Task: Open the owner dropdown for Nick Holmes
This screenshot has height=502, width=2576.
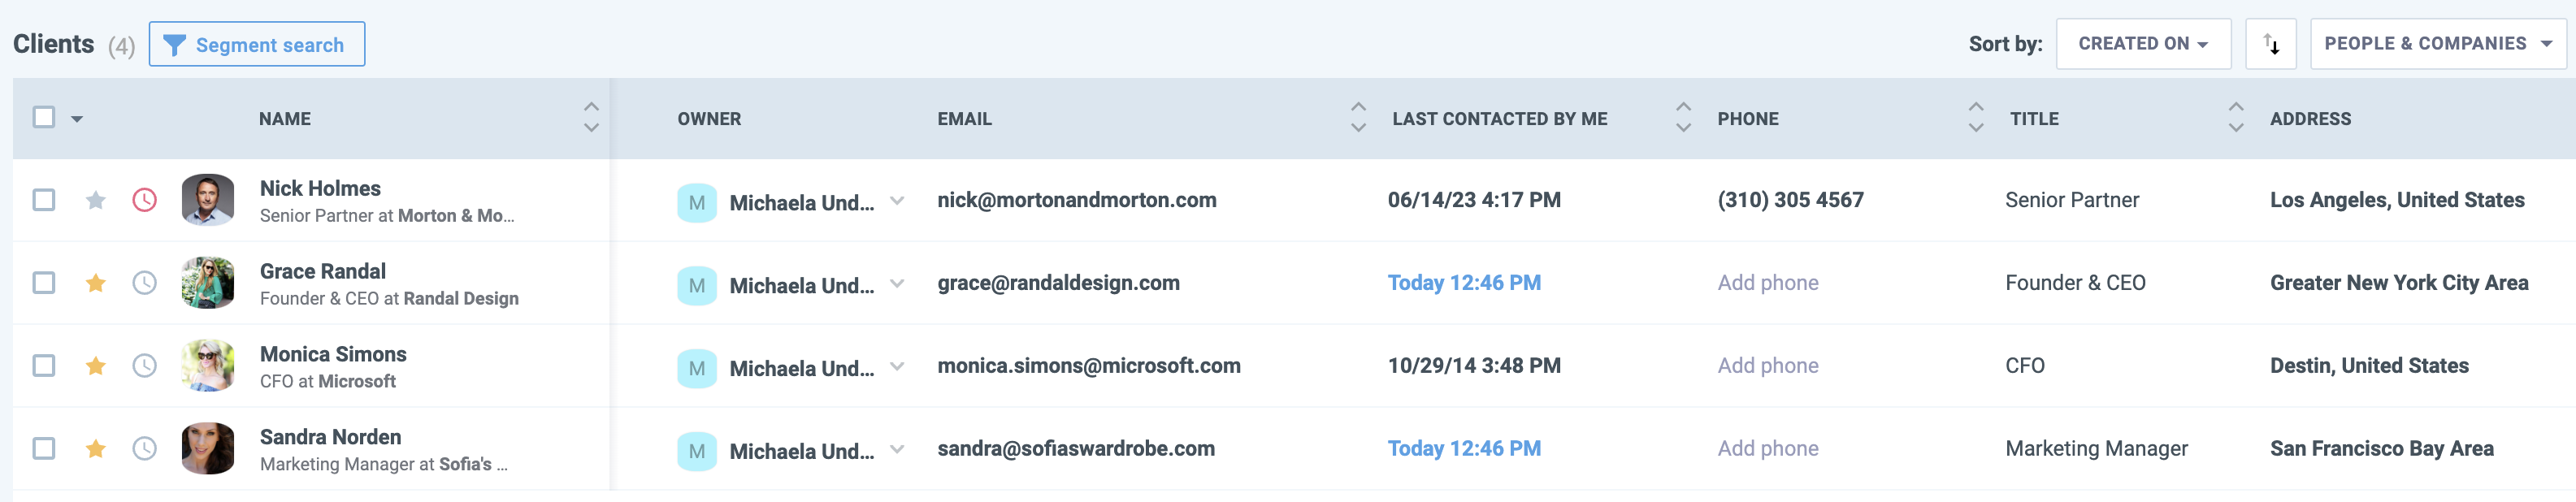Action: coord(897,201)
